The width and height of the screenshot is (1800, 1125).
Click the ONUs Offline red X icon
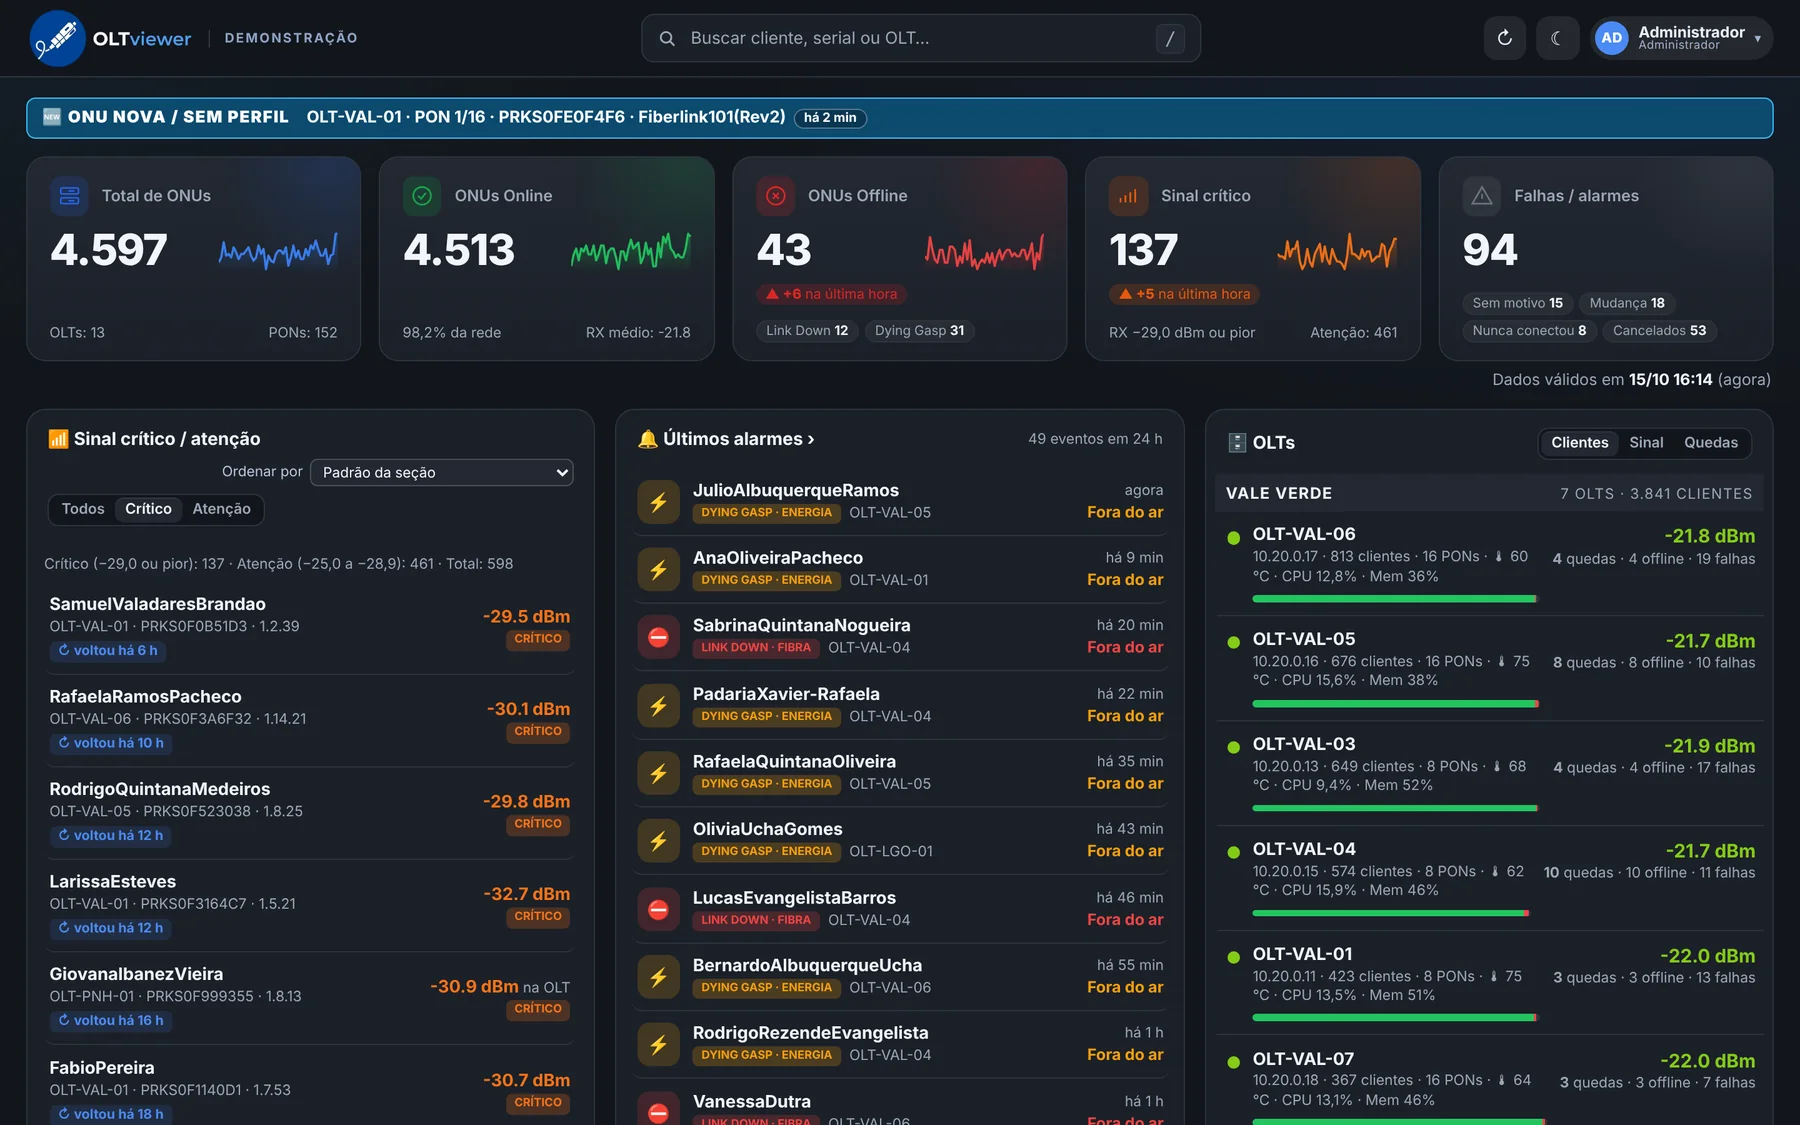pos(776,196)
